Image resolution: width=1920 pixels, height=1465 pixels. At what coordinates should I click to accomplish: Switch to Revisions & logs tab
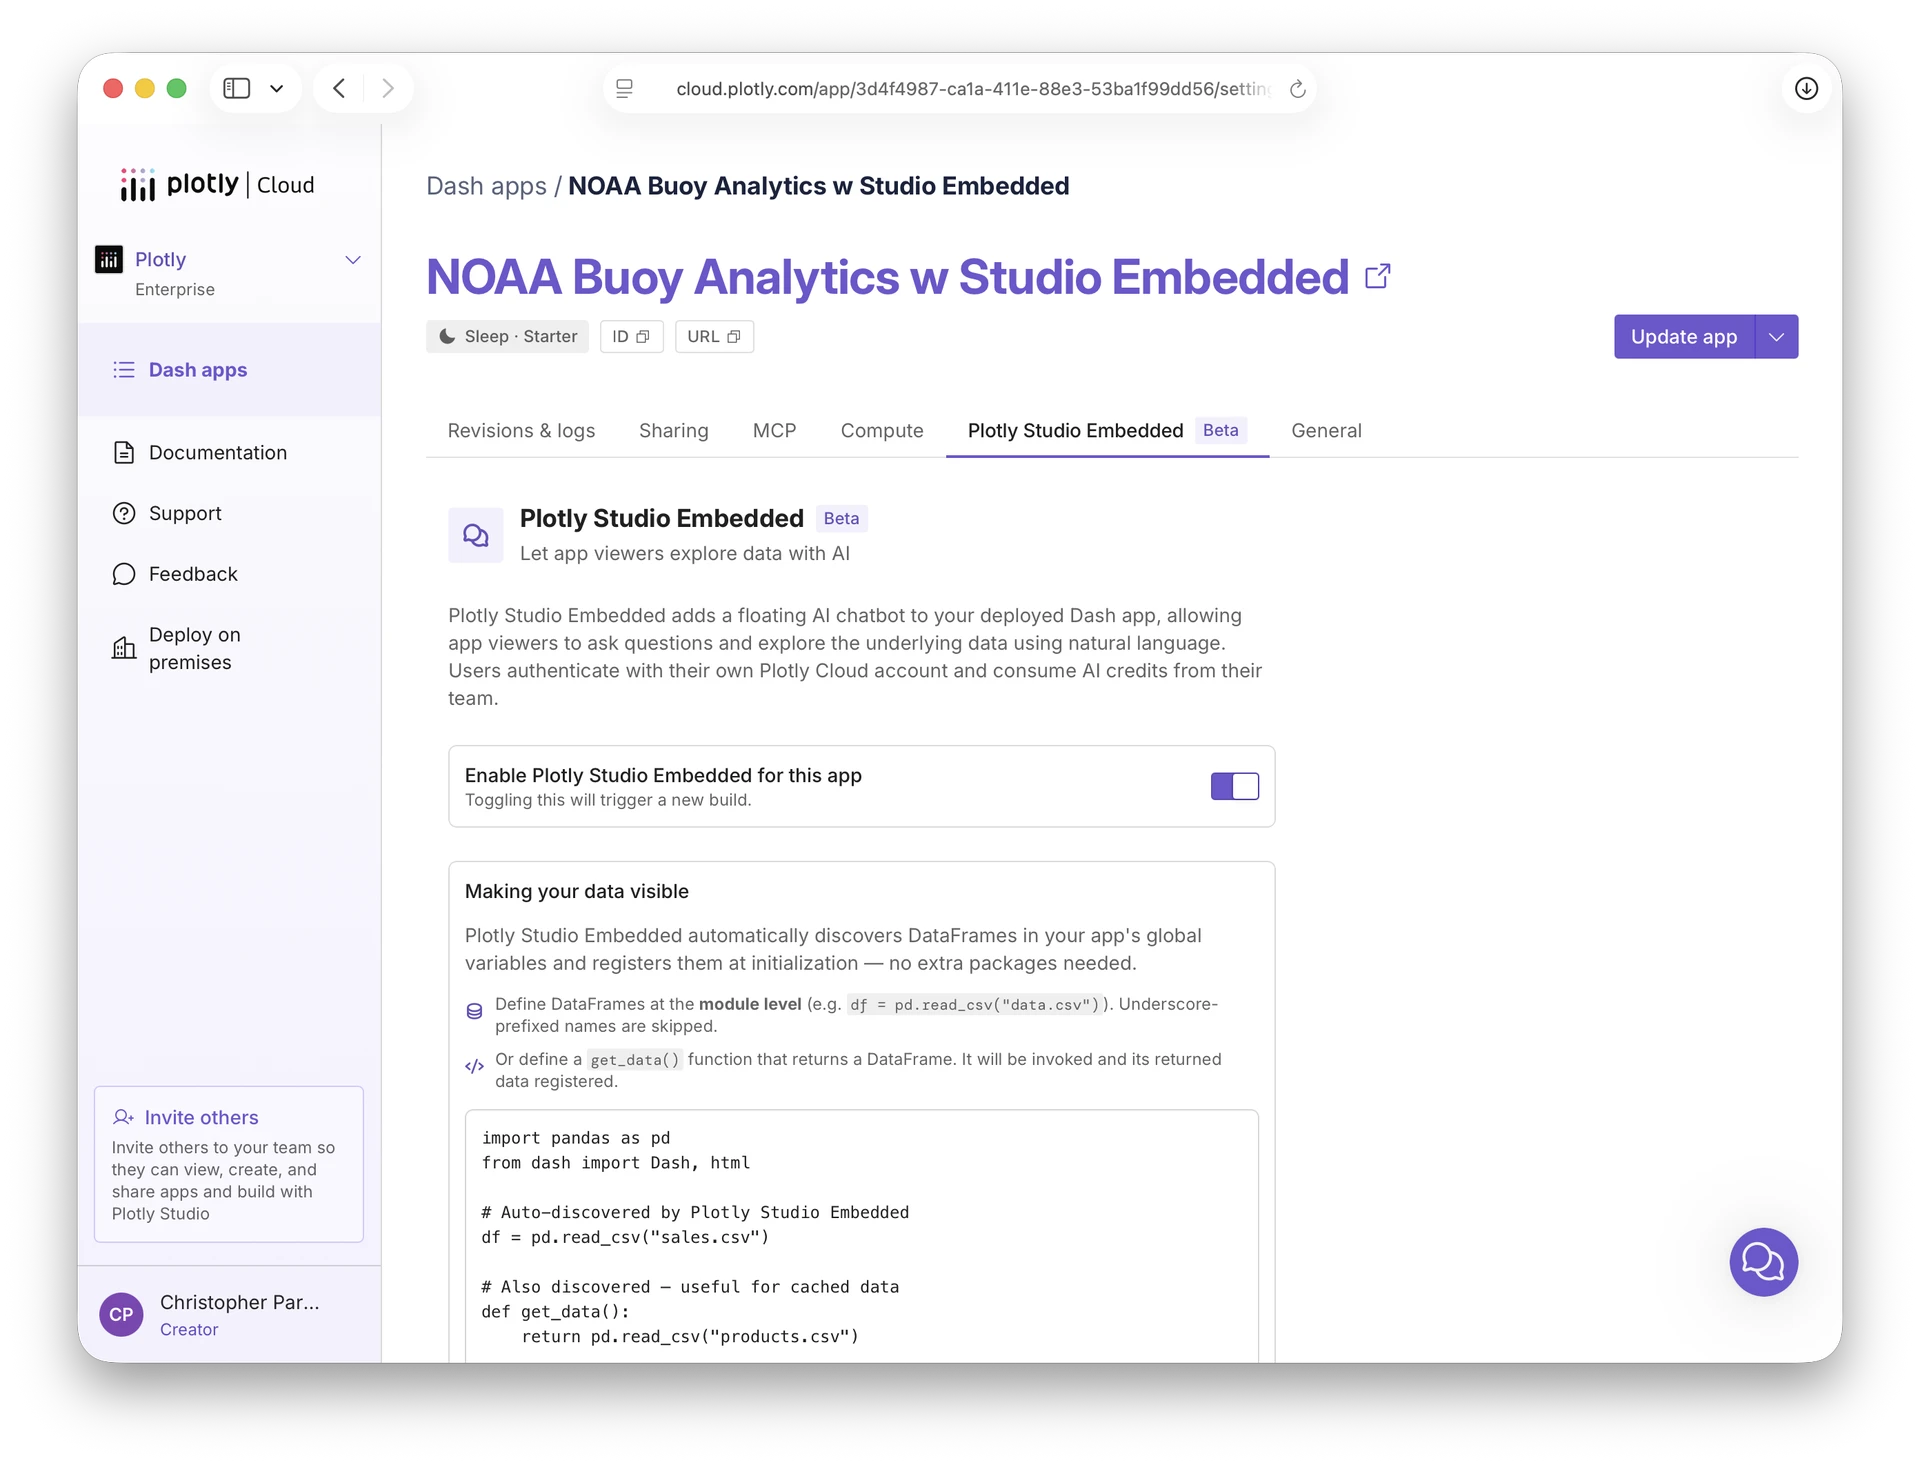click(521, 431)
